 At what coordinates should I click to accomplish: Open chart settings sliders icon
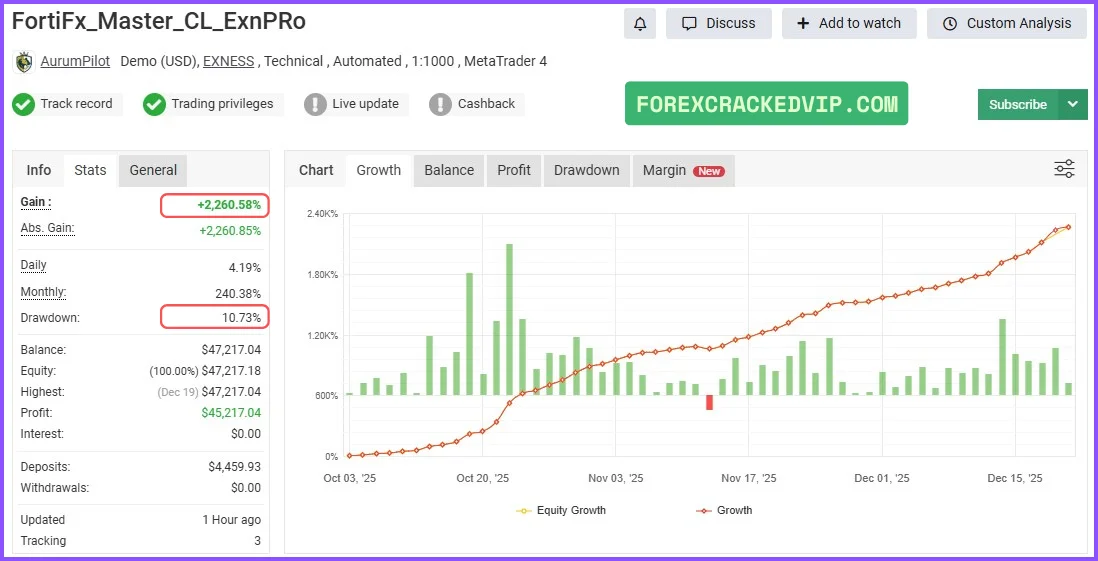click(x=1064, y=169)
